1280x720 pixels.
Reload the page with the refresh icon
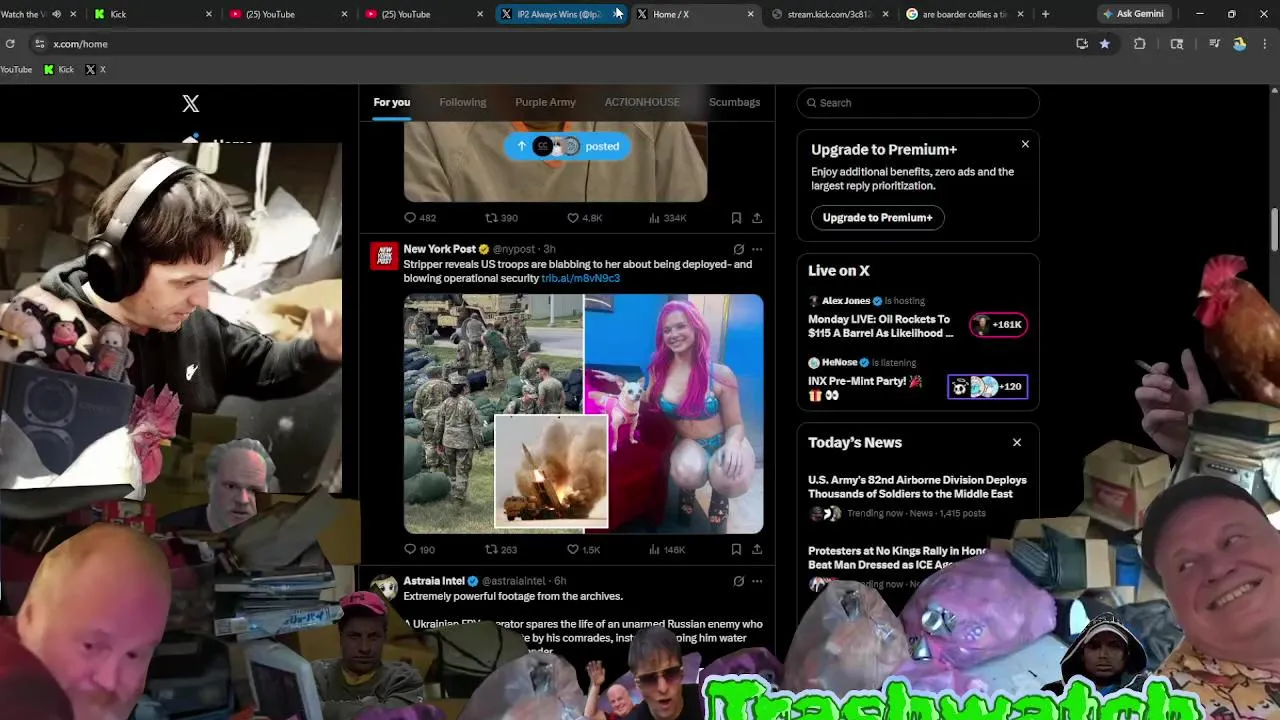[10, 44]
